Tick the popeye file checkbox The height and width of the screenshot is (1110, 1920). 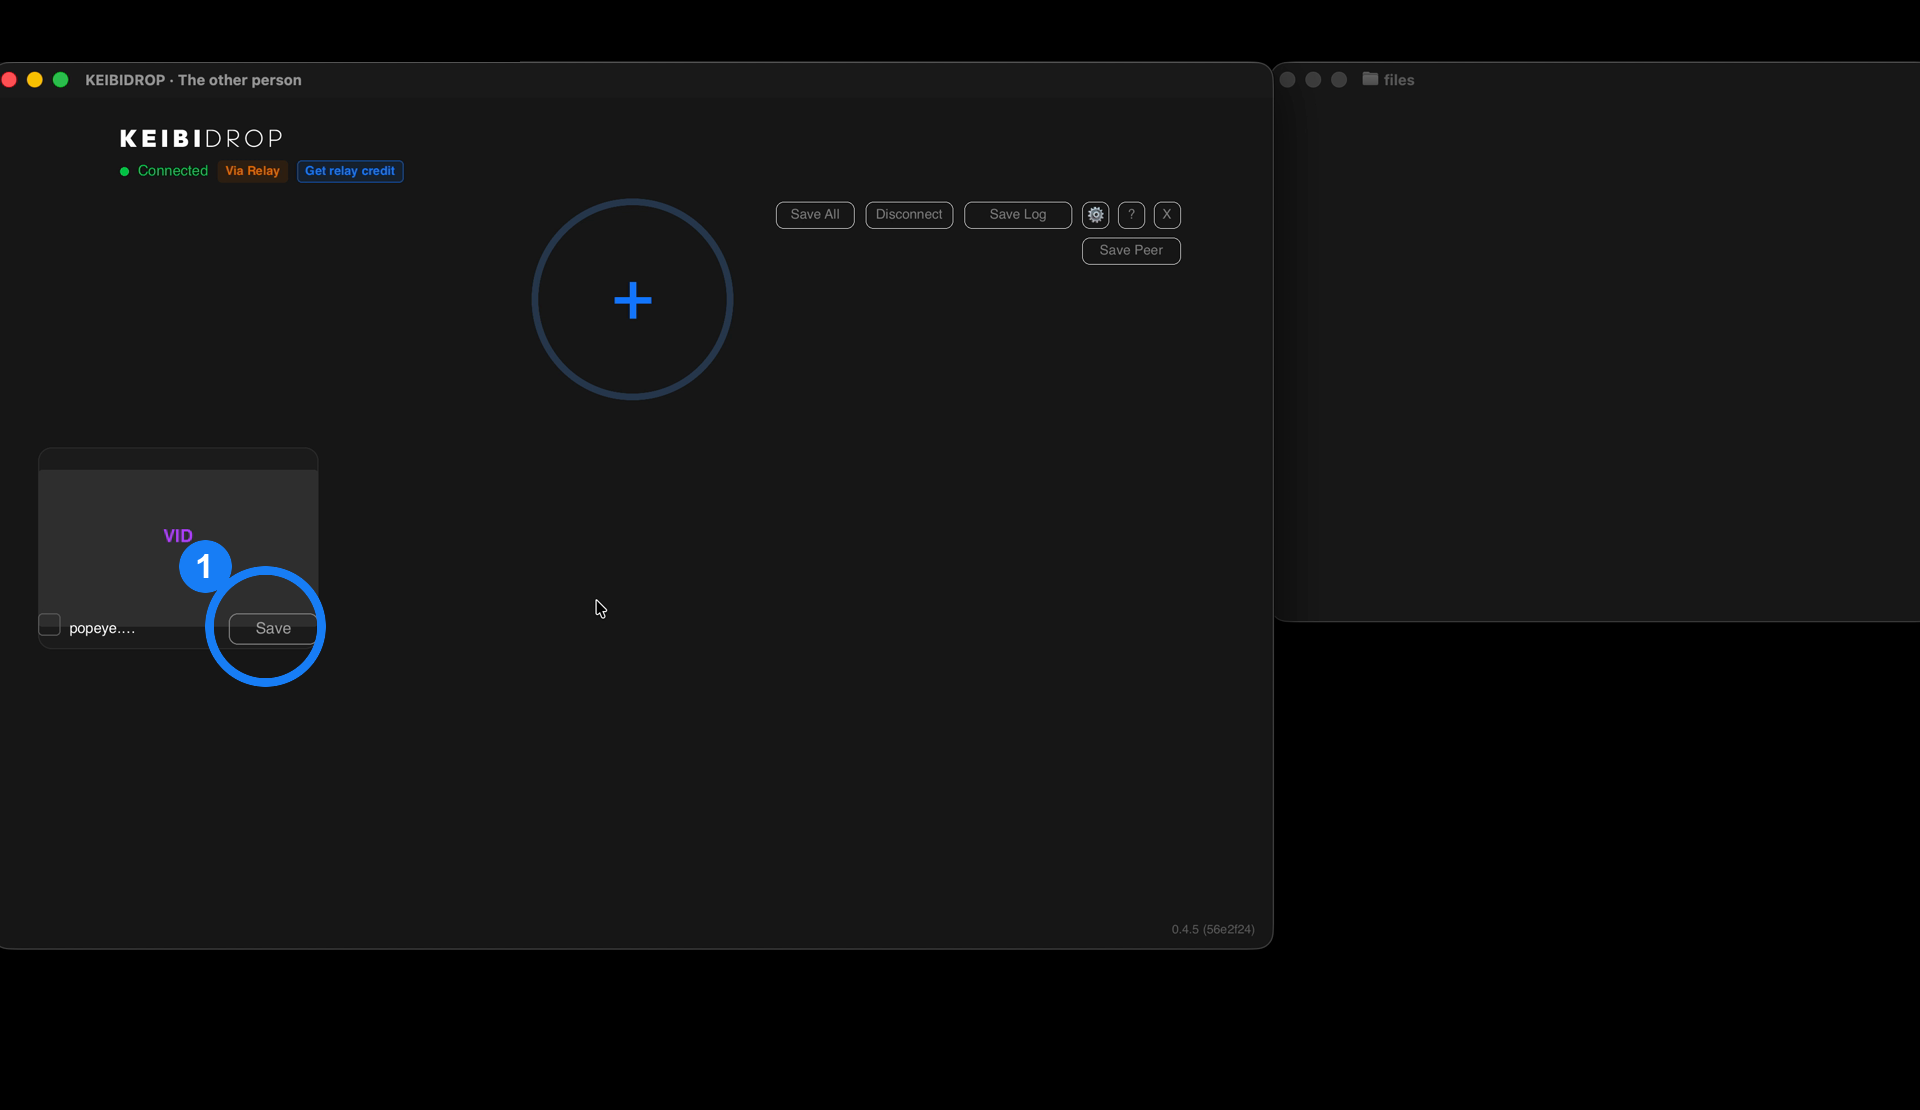(x=49, y=625)
